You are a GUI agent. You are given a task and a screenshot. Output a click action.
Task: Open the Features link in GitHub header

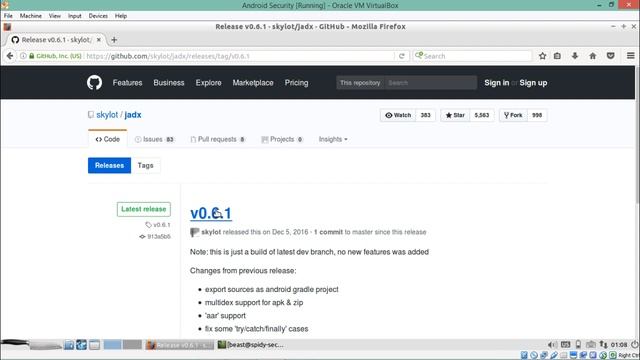coord(127,82)
